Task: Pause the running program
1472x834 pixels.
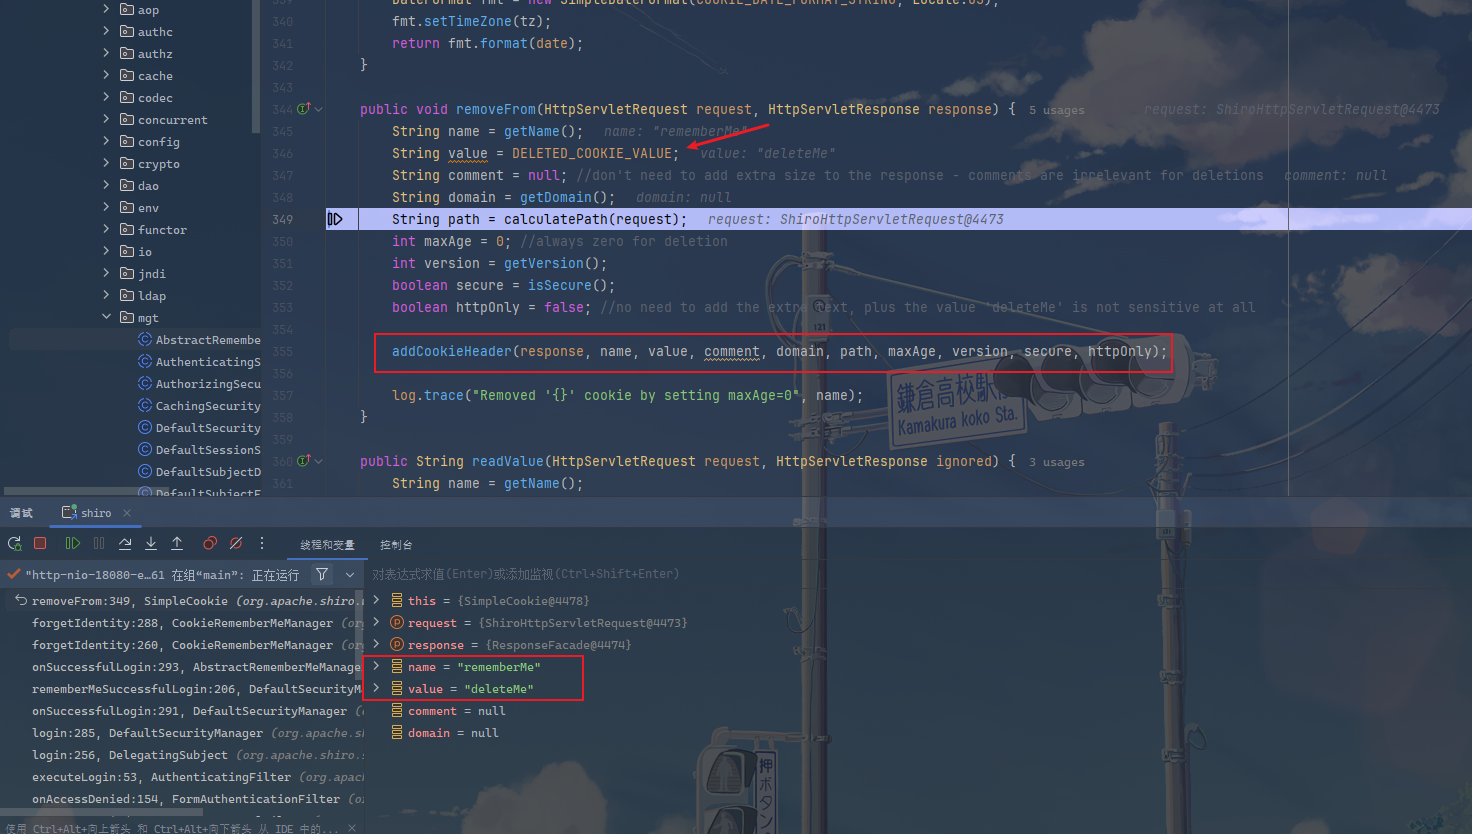Action: click(x=98, y=543)
